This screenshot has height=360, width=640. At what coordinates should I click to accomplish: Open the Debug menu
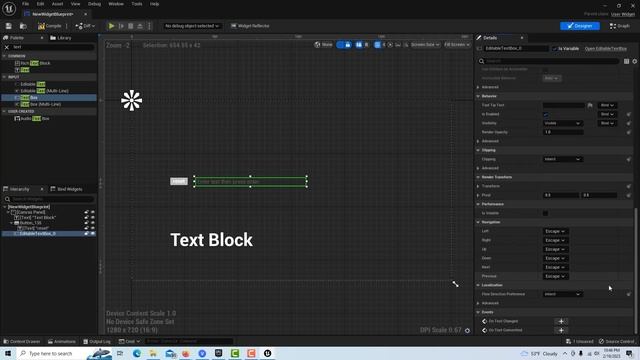(x=94, y=4)
